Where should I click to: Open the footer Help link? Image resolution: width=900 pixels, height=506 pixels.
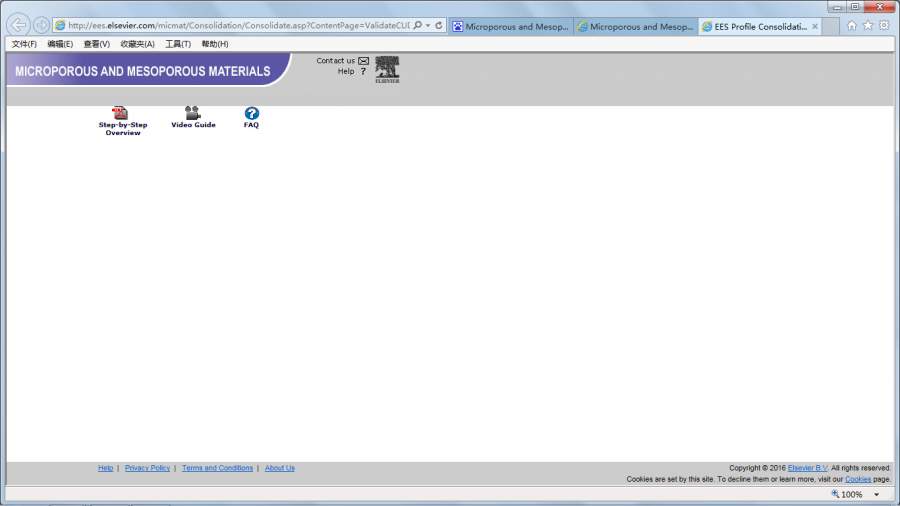105,468
